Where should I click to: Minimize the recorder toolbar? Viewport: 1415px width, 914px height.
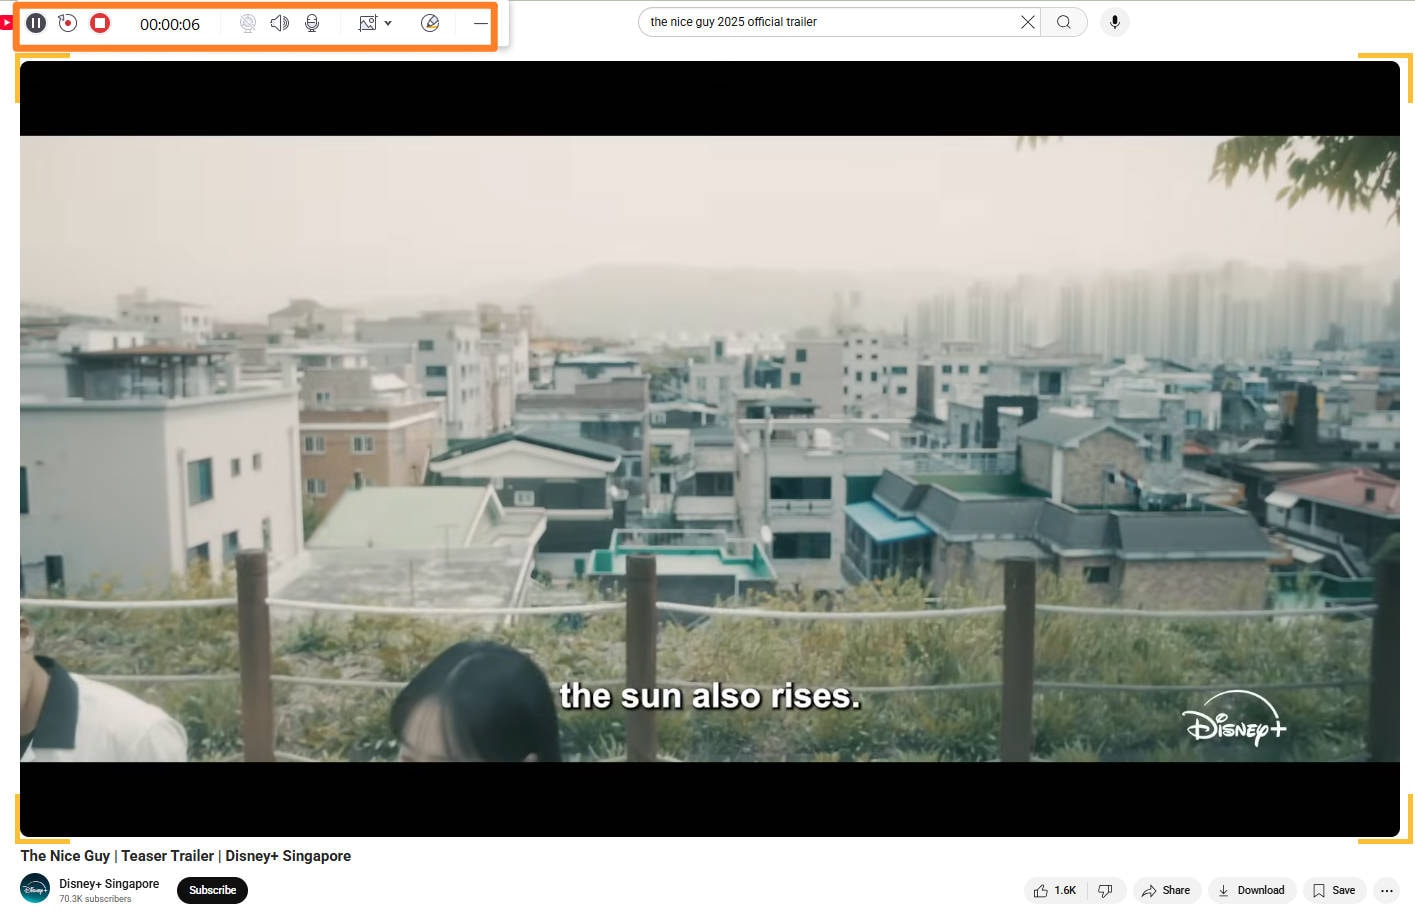481,23
